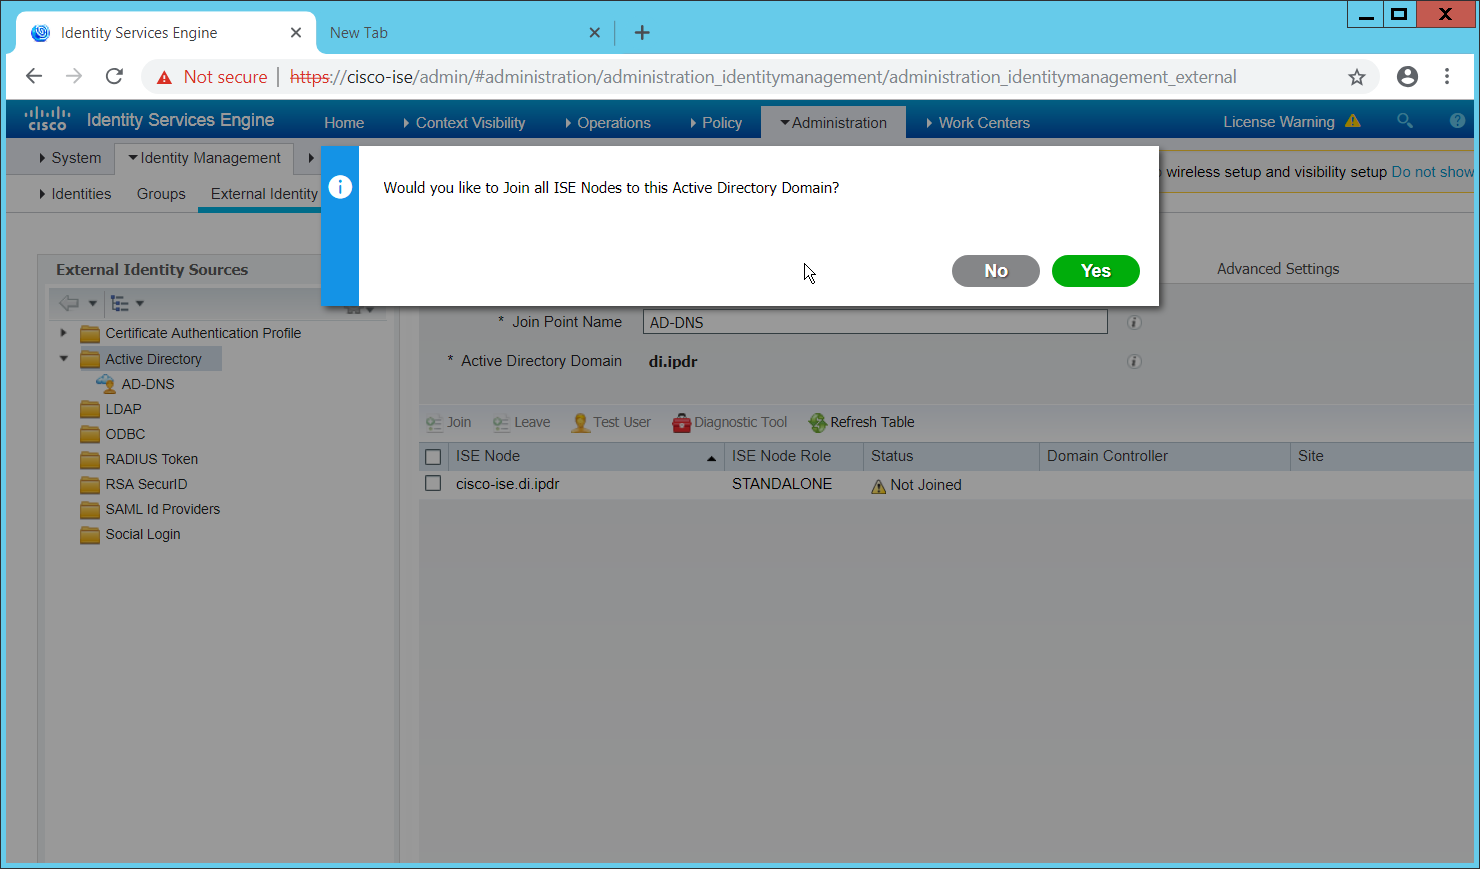
Task: Select the AD-DNS join point in tree
Action: [147, 384]
